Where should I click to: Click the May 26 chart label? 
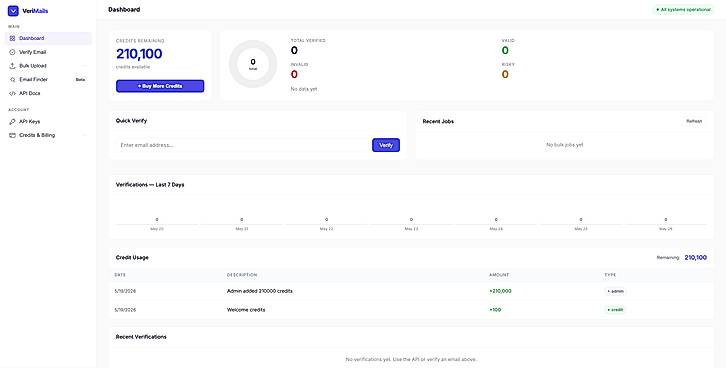click(665, 229)
